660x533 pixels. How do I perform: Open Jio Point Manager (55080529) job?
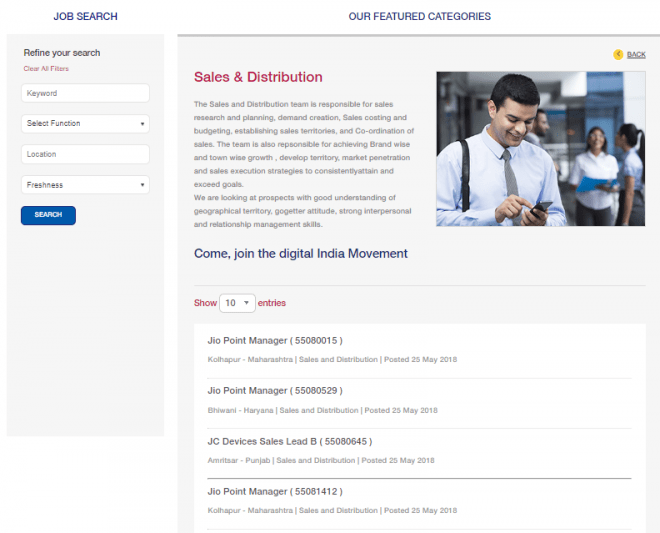point(275,391)
